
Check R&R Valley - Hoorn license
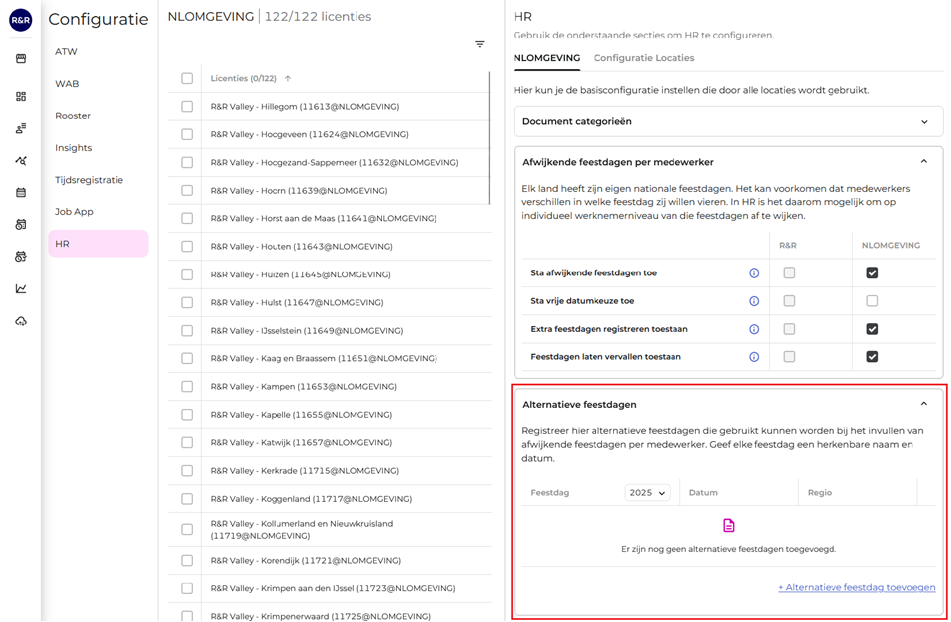pos(187,190)
